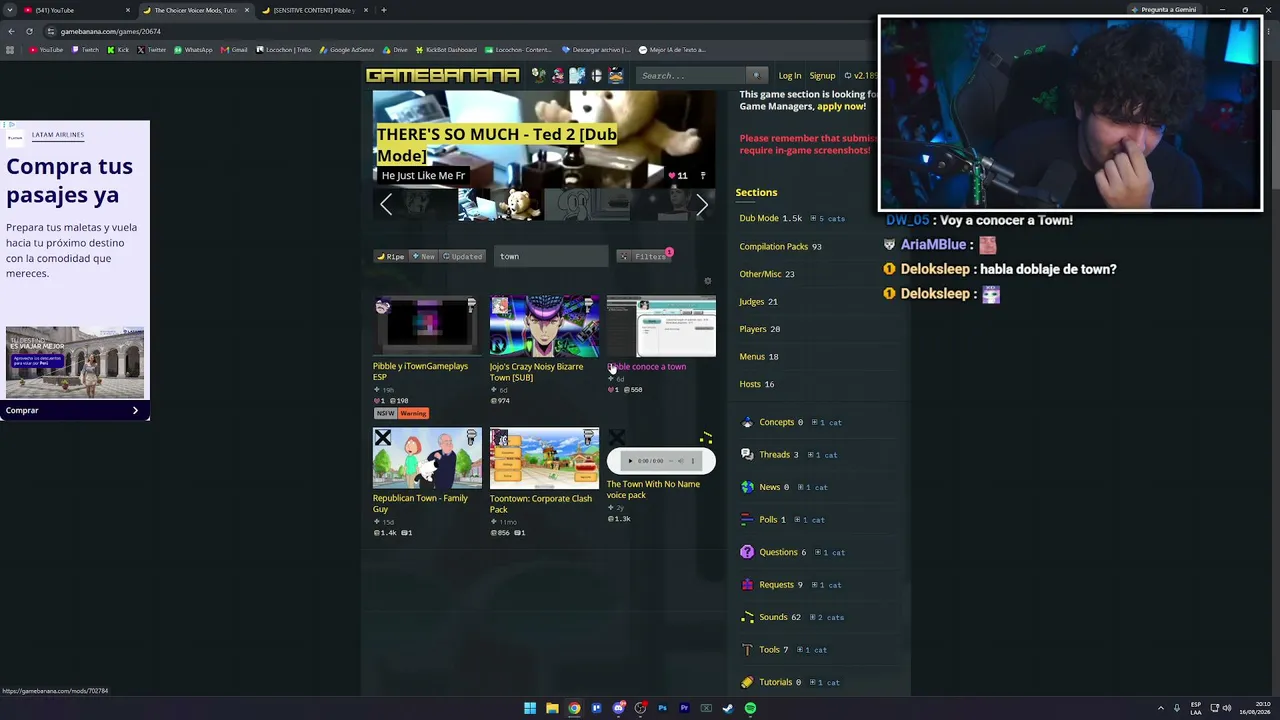Image resolution: width=1280 pixels, height=720 pixels.
Task: Sort mods by Ripe
Action: pyautogui.click(x=391, y=256)
